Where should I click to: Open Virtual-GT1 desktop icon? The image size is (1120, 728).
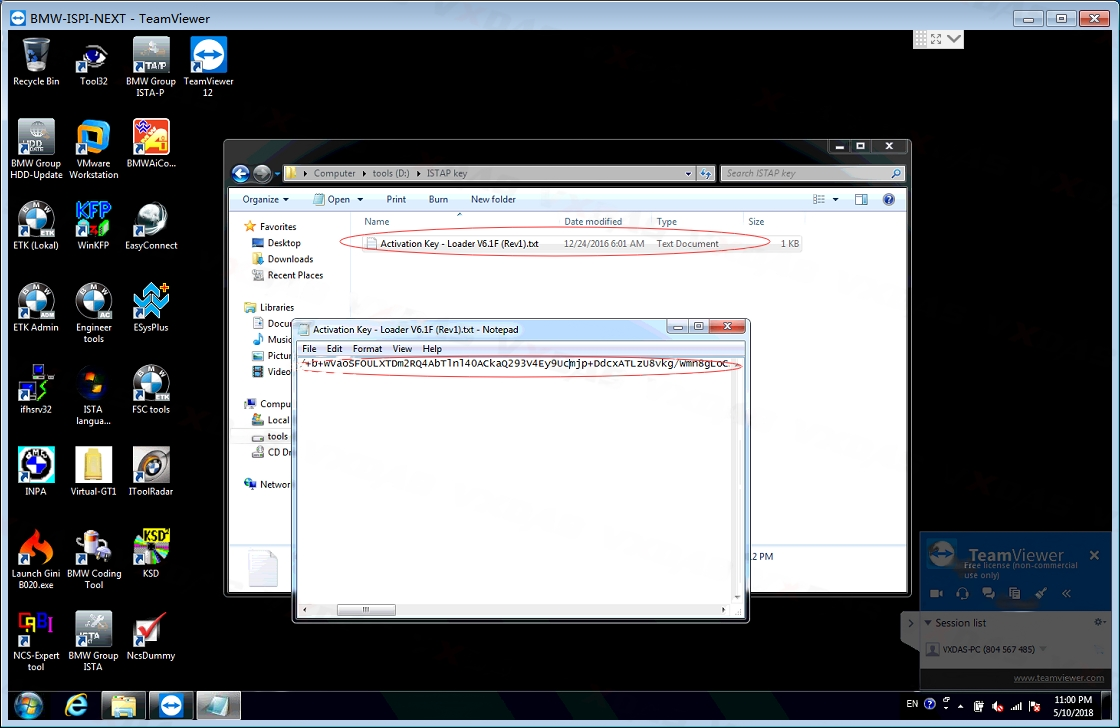(x=94, y=472)
